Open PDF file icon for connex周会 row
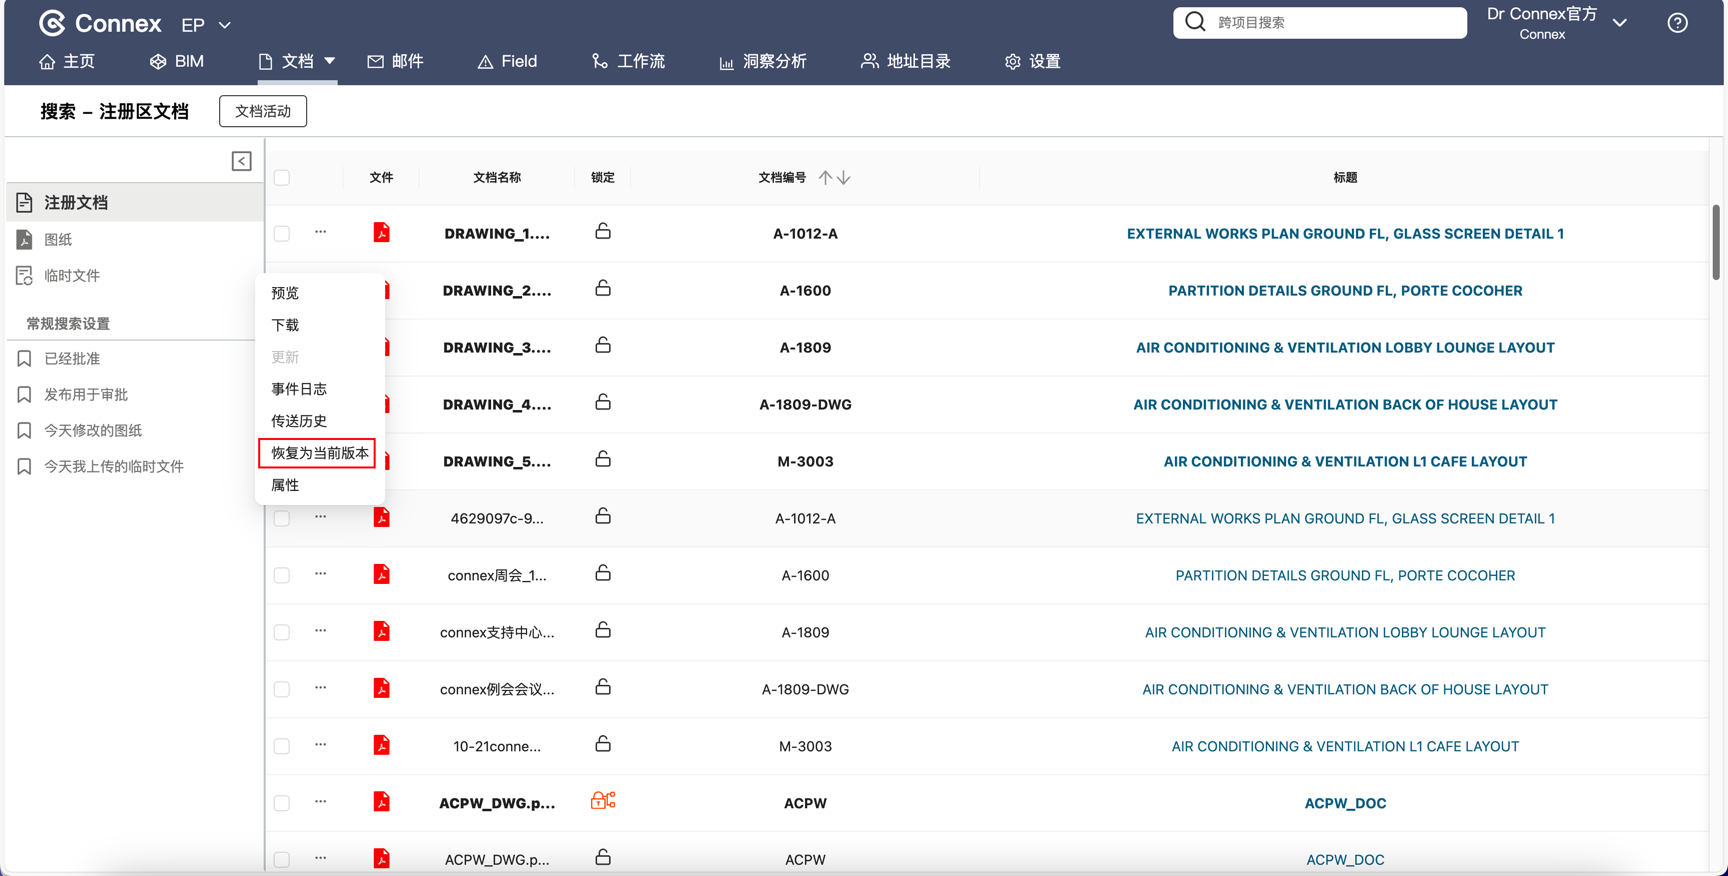This screenshot has height=876, width=1728. pyautogui.click(x=381, y=575)
